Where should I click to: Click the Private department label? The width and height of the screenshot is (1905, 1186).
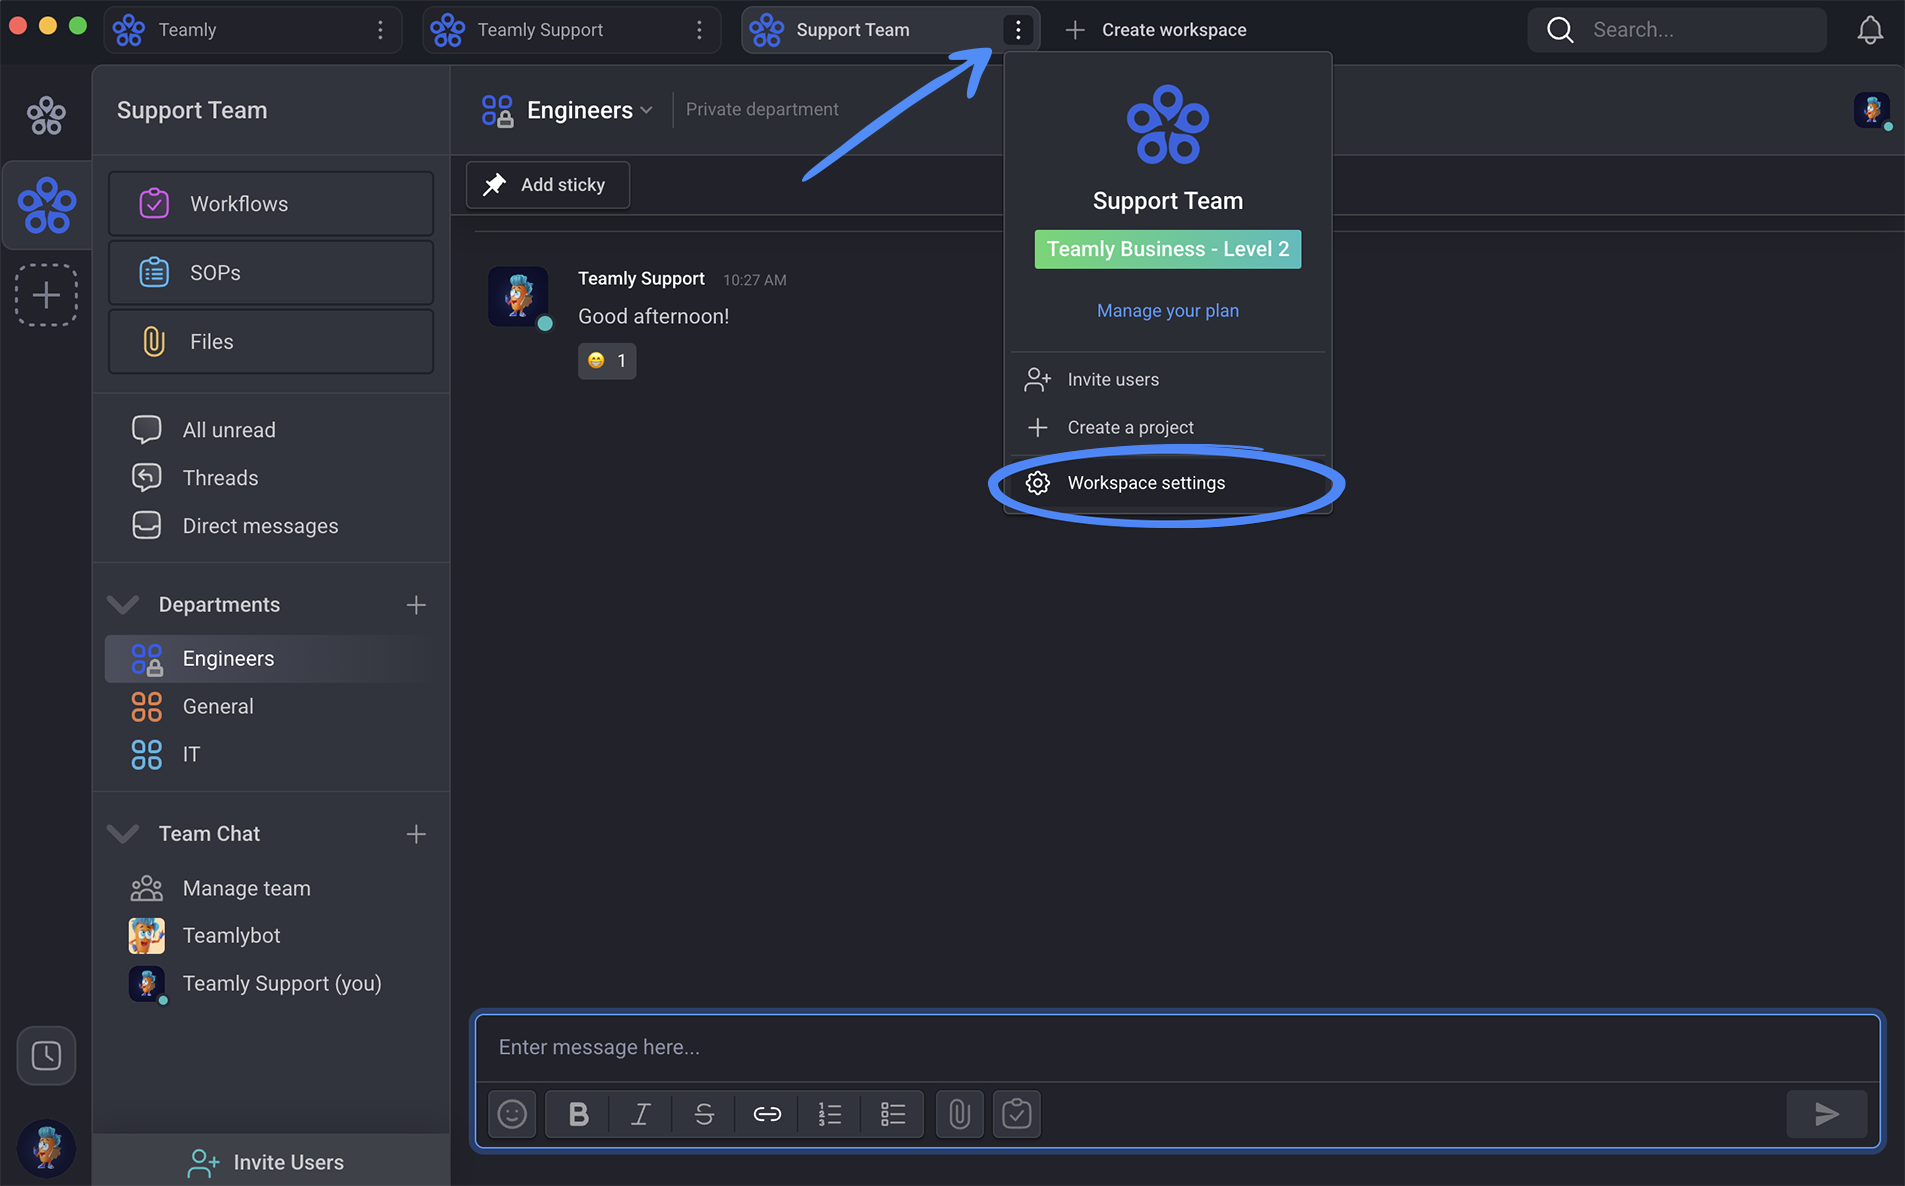pyautogui.click(x=762, y=110)
